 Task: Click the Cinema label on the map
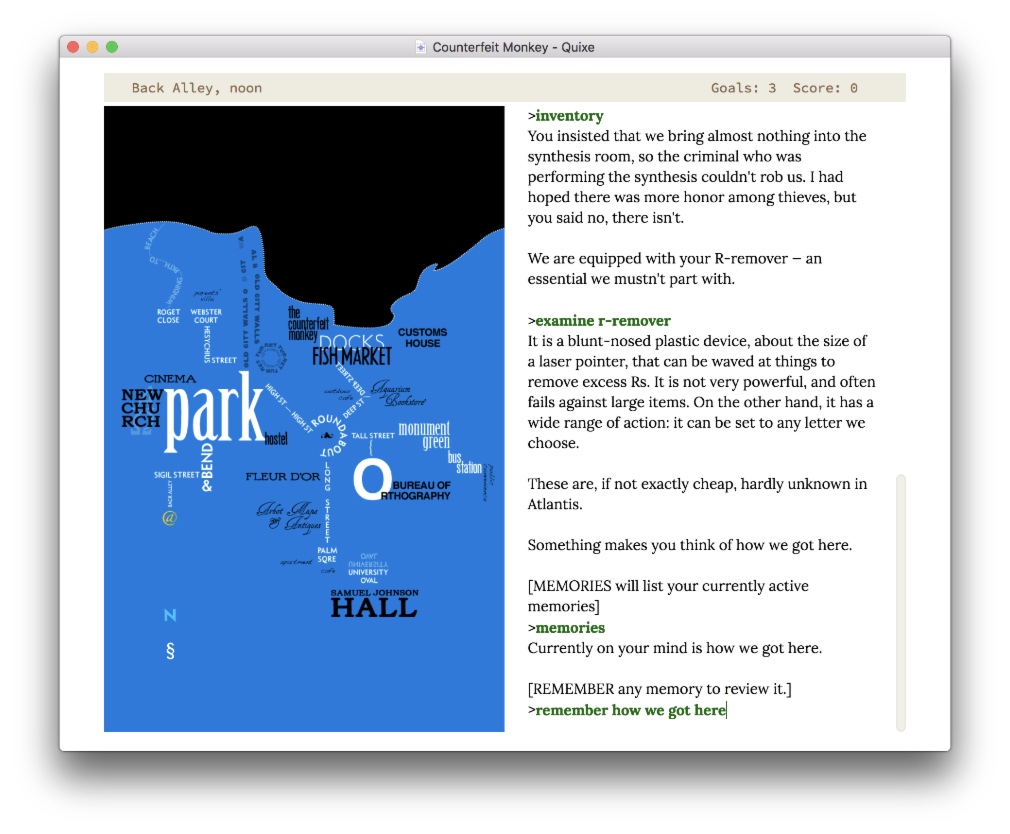(x=170, y=379)
